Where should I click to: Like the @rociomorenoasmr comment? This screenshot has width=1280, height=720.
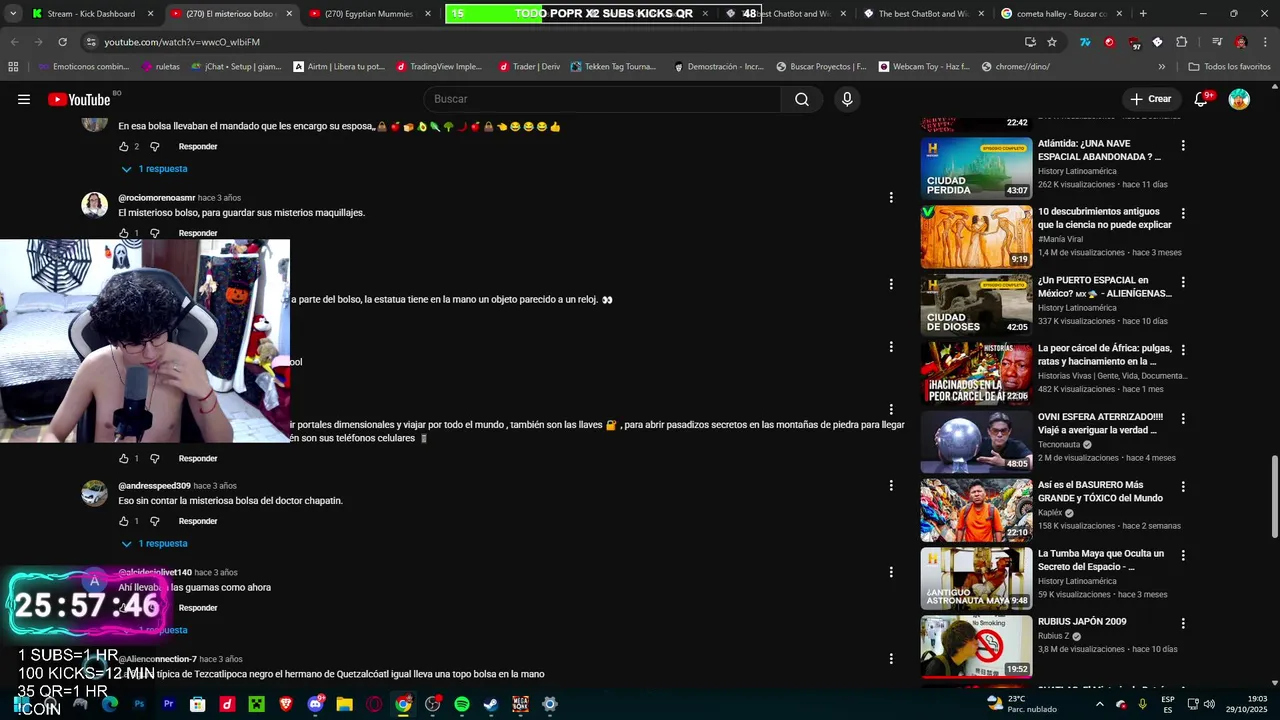click(124, 233)
